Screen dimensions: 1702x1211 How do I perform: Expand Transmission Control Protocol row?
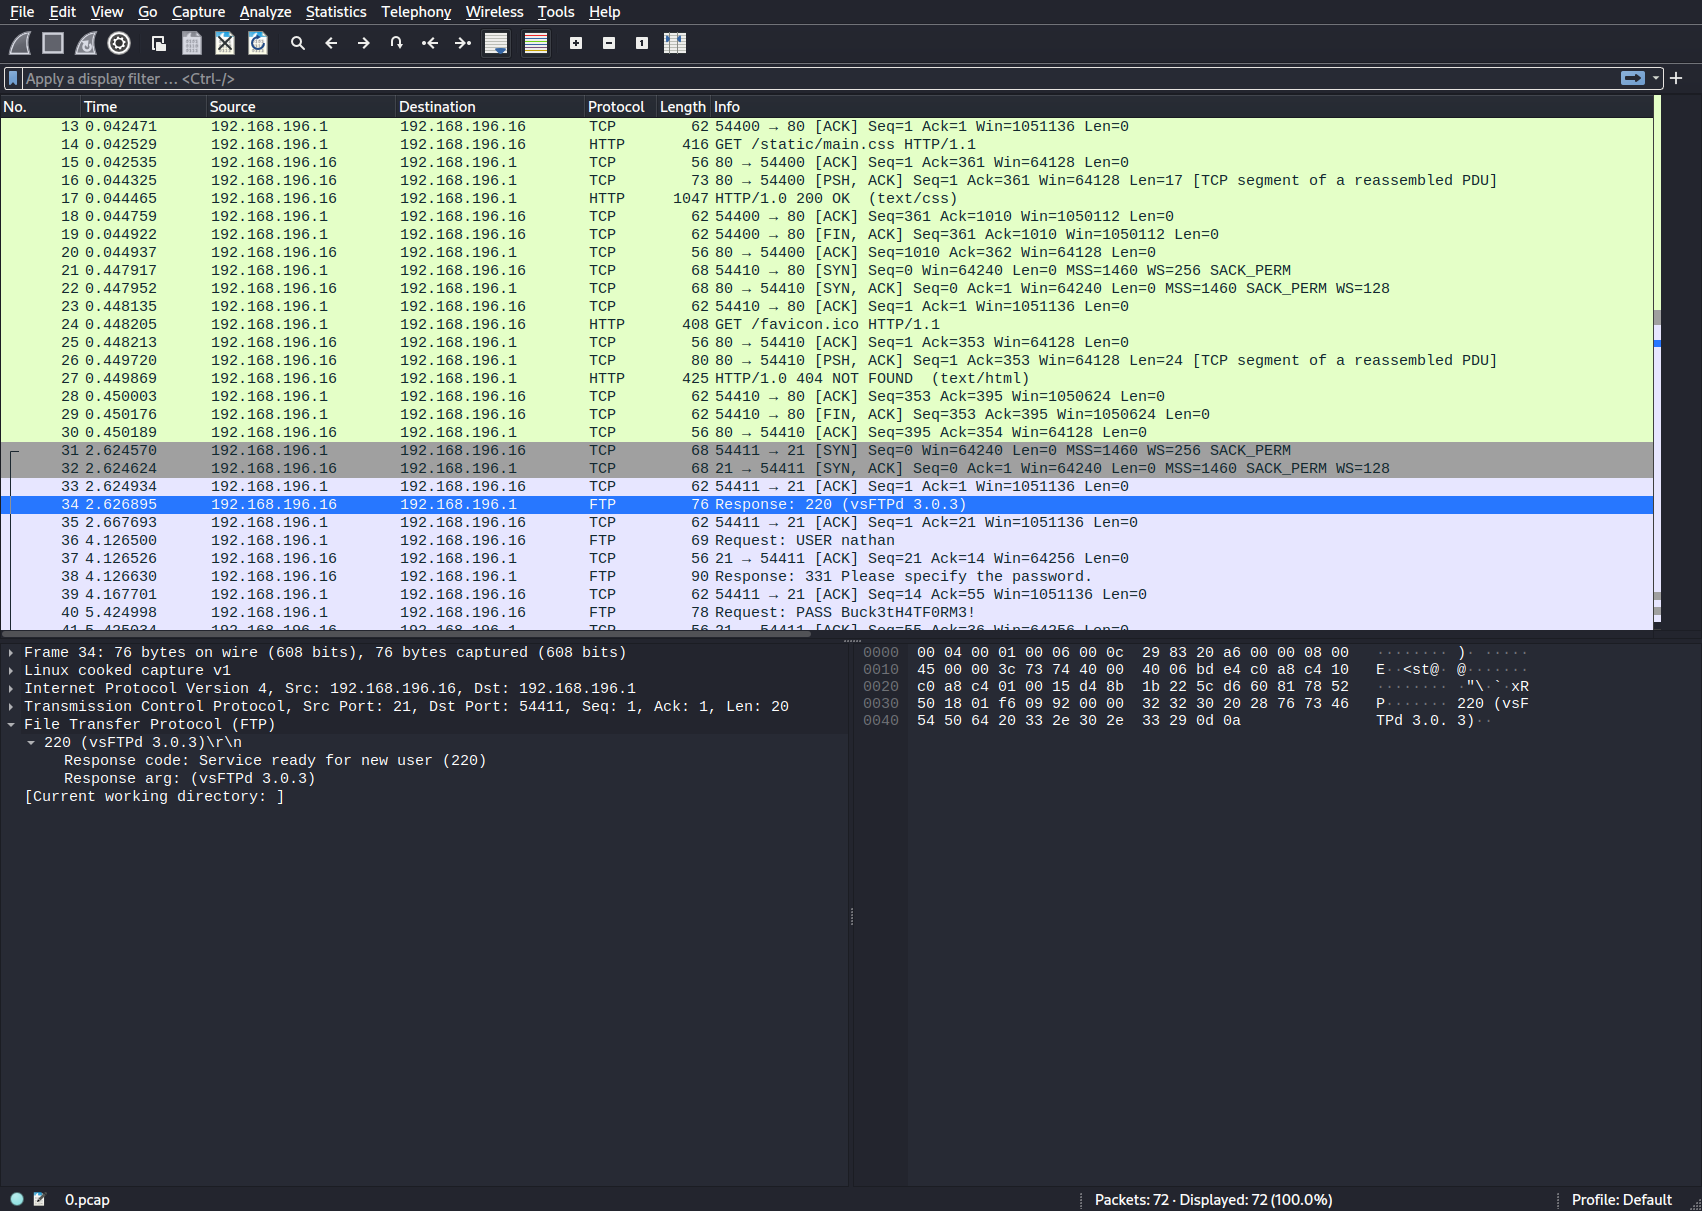tap(11, 707)
